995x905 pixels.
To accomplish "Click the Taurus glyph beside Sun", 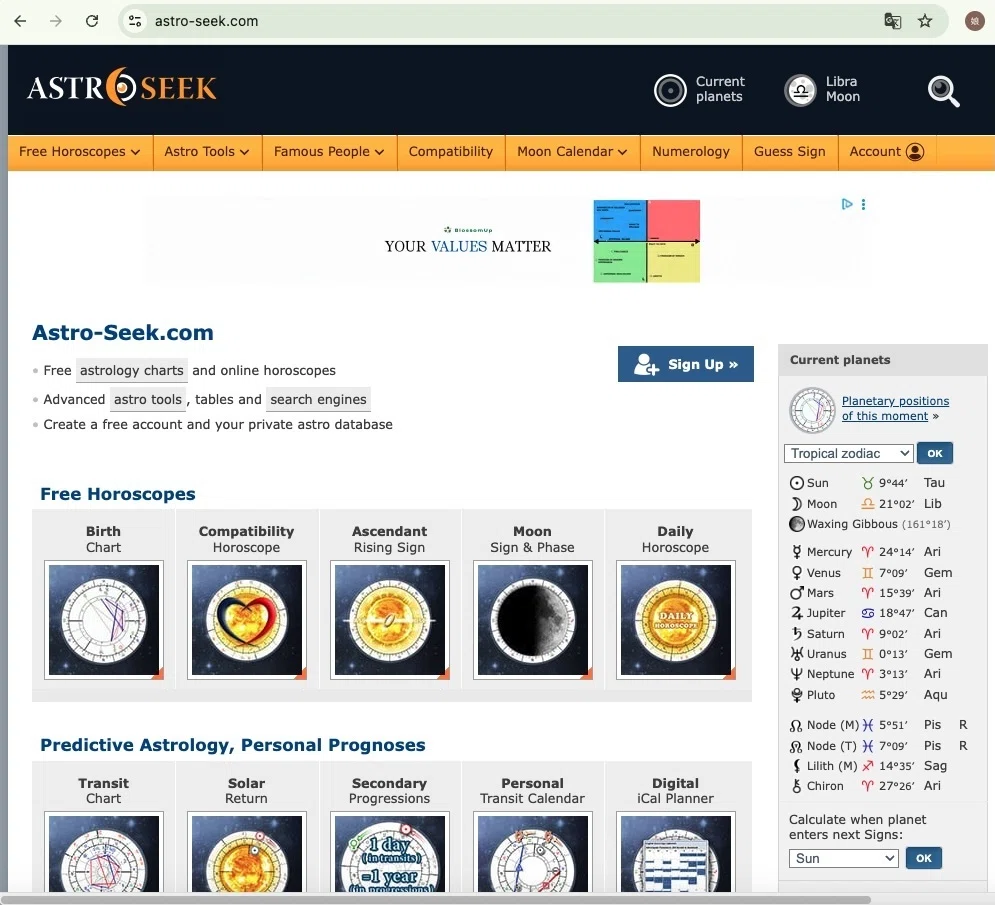I will pyautogui.click(x=867, y=483).
